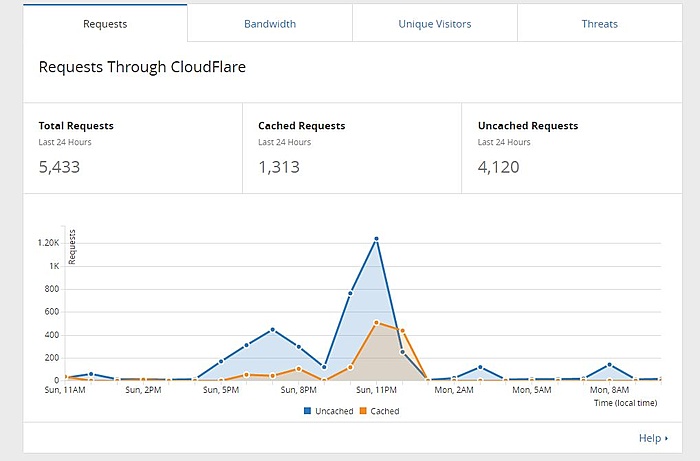Viewport: 700px width, 461px height.
Task: Click the Sun, 8PM axis label
Action: 298,390
